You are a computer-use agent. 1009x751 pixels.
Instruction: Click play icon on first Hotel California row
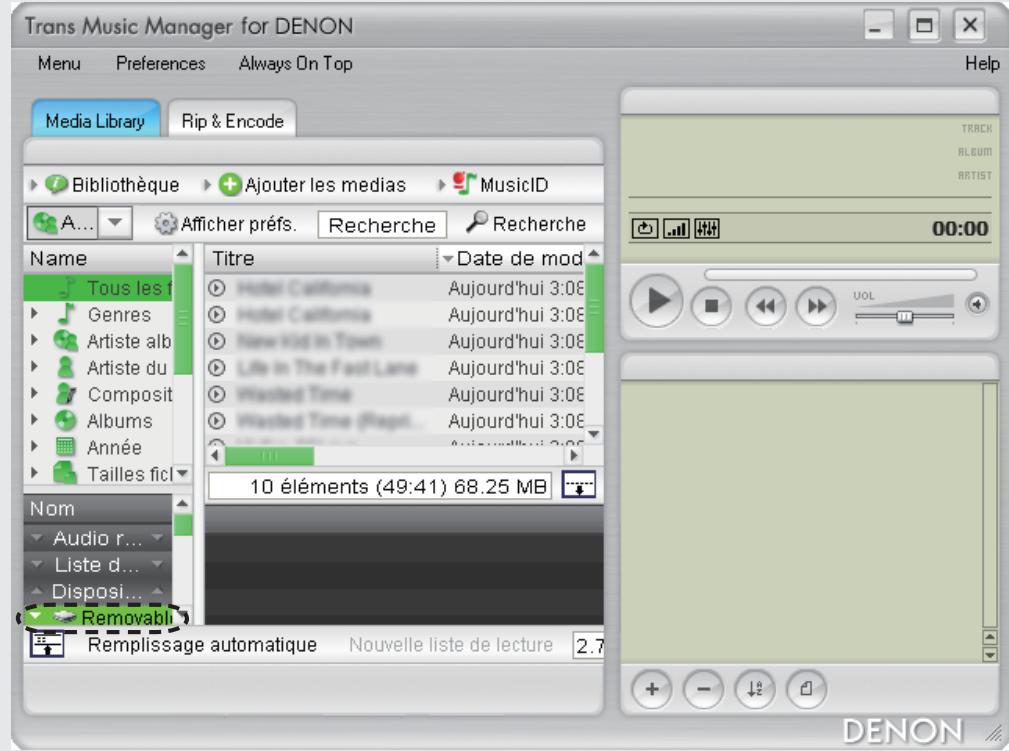[x=217, y=288]
